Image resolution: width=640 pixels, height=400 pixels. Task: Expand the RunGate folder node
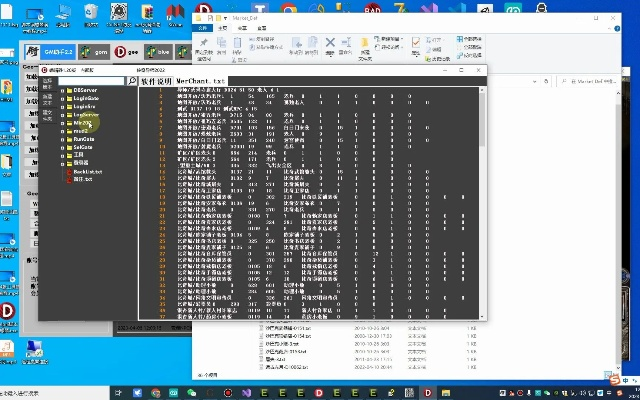64,139
